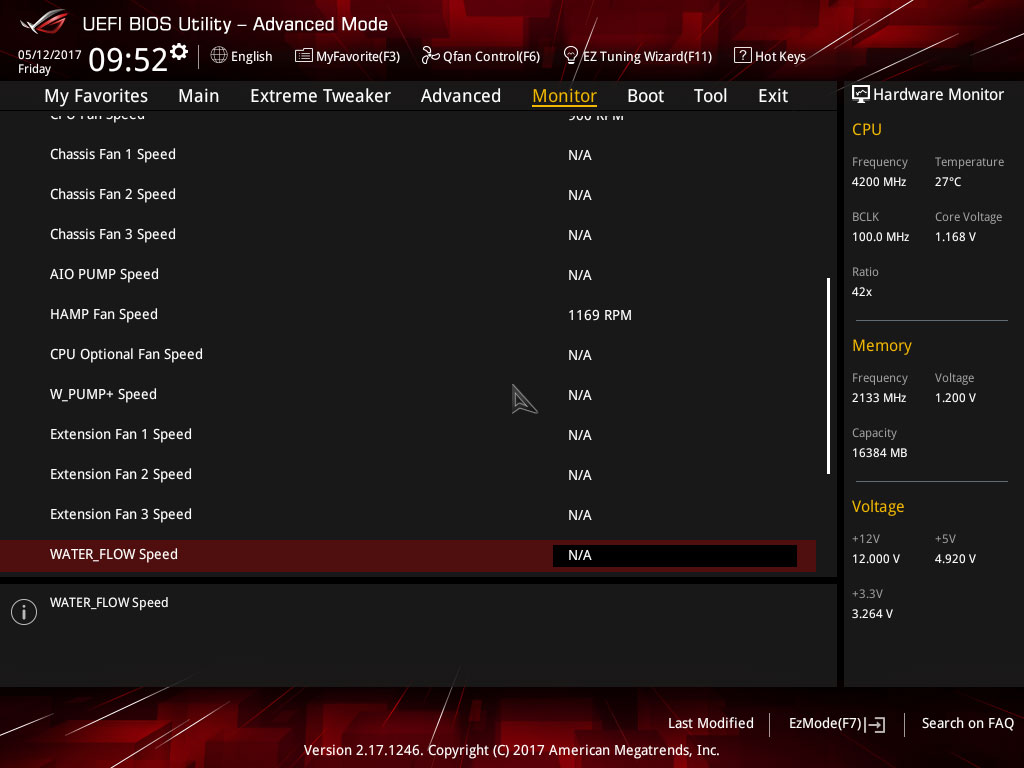Start EZ Tuning Wizard(F11)
This screenshot has width=1024, height=768.
pos(638,56)
